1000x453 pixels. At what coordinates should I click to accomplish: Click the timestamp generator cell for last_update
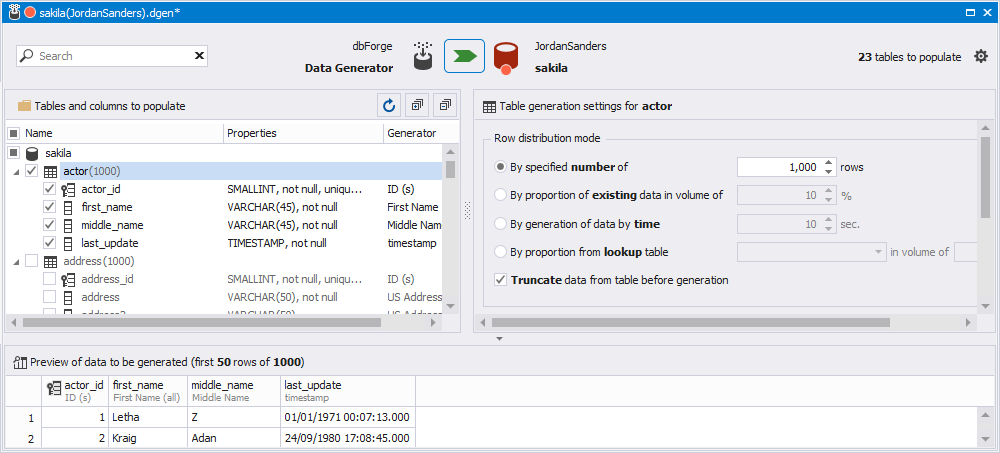414,243
